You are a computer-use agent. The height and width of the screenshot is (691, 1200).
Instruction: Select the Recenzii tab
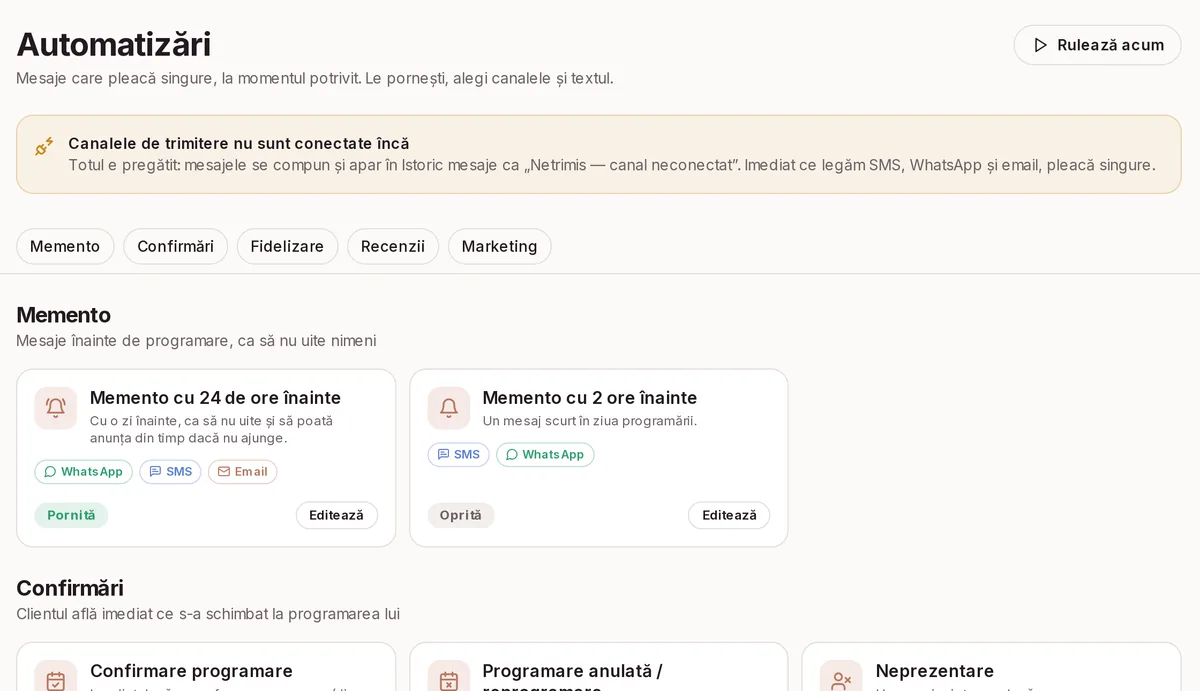click(393, 246)
